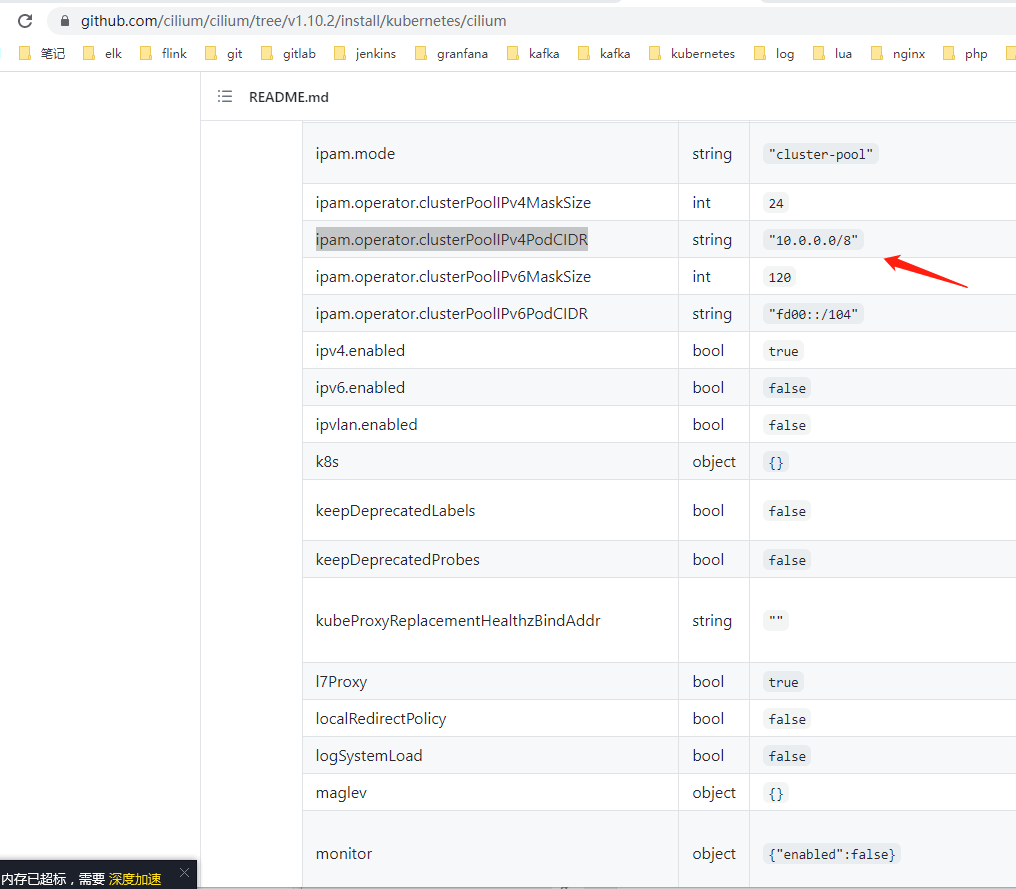Open the kubernetes bookmark folder
Screen dimensions: 1016x889
pyautogui.click(x=692, y=53)
